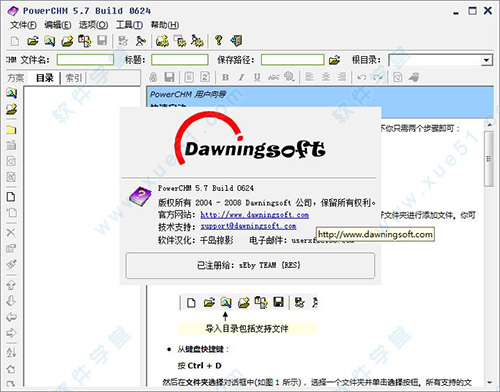Click the move up arrow sidebar icon

click(x=11, y=285)
